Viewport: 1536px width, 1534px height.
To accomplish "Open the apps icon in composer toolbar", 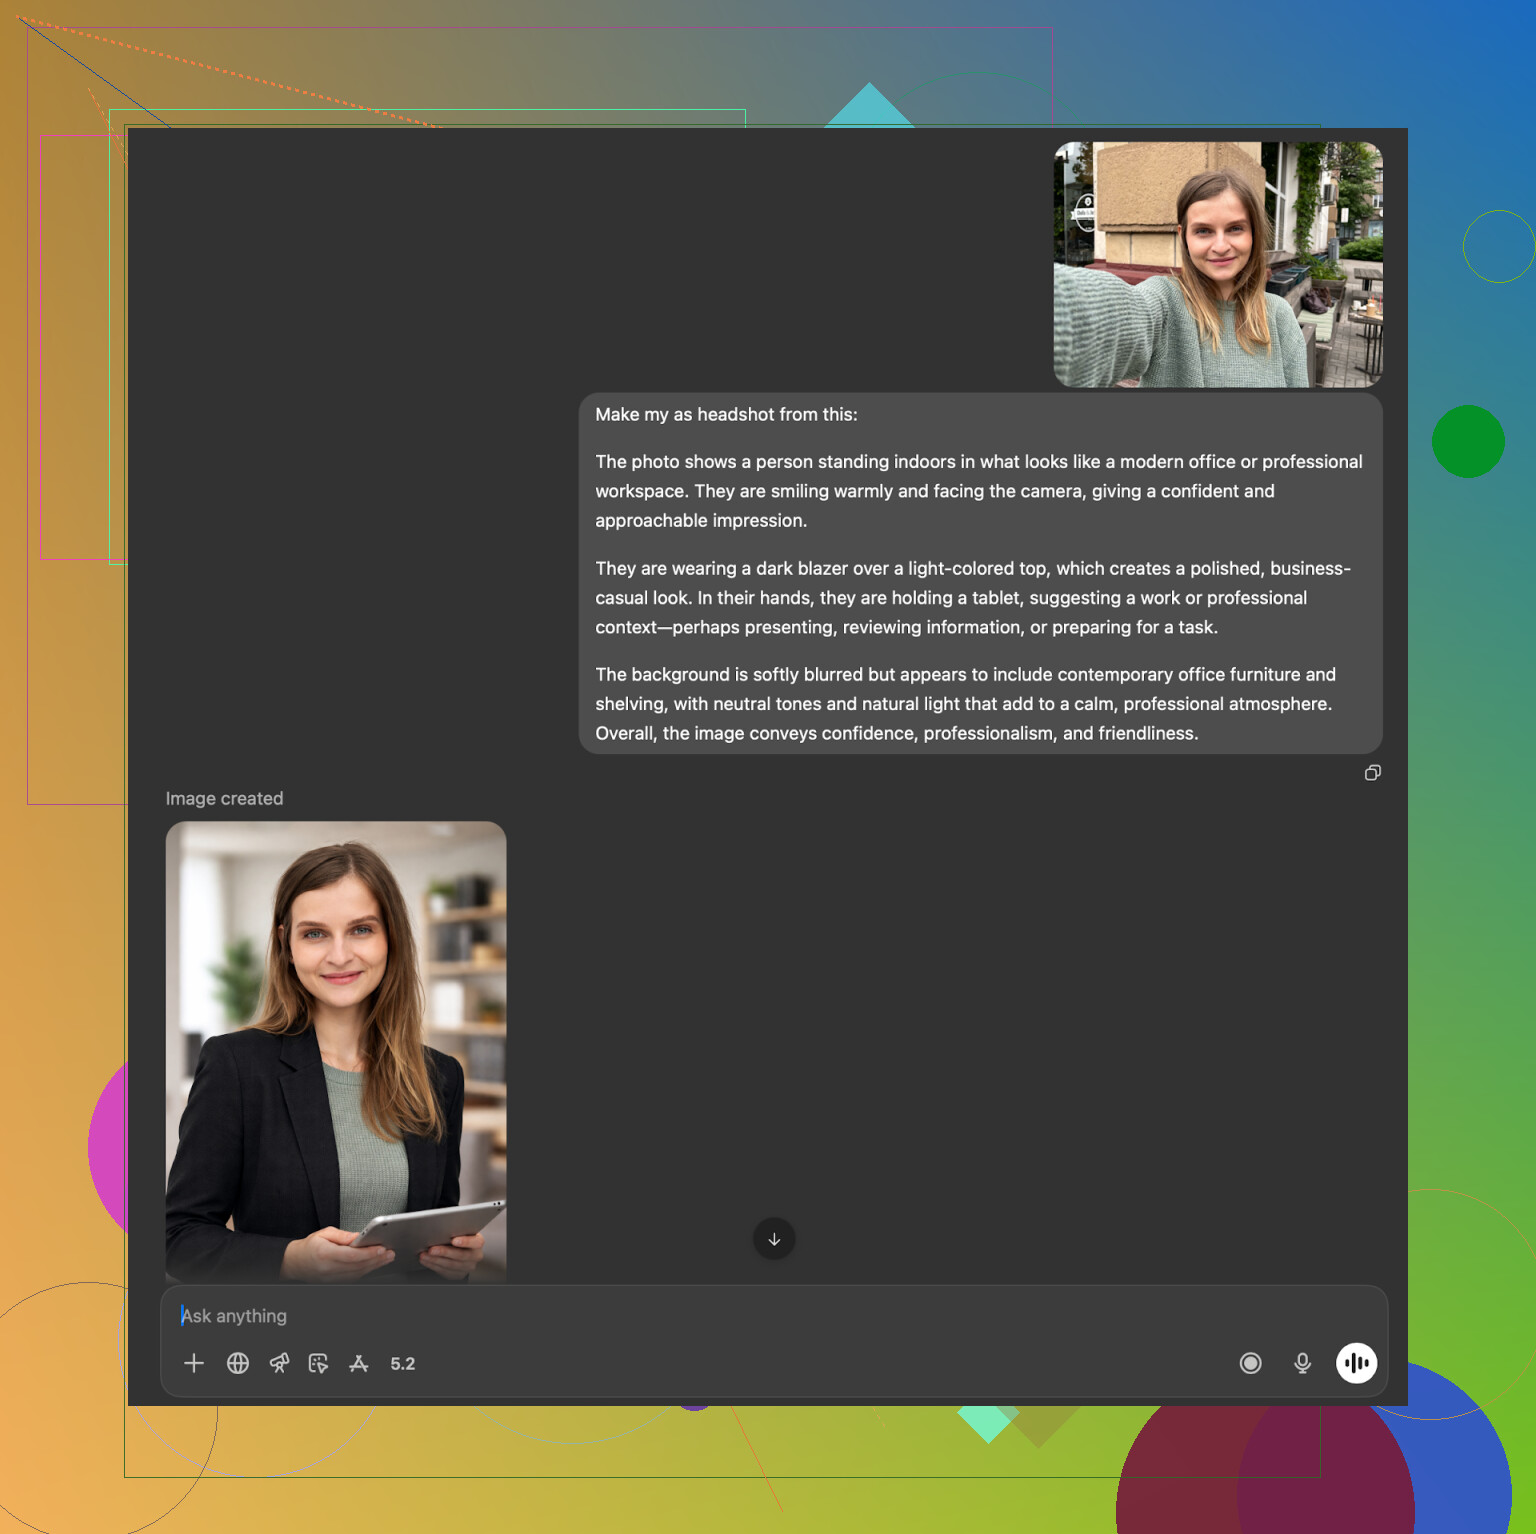I will [x=359, y=1363].
